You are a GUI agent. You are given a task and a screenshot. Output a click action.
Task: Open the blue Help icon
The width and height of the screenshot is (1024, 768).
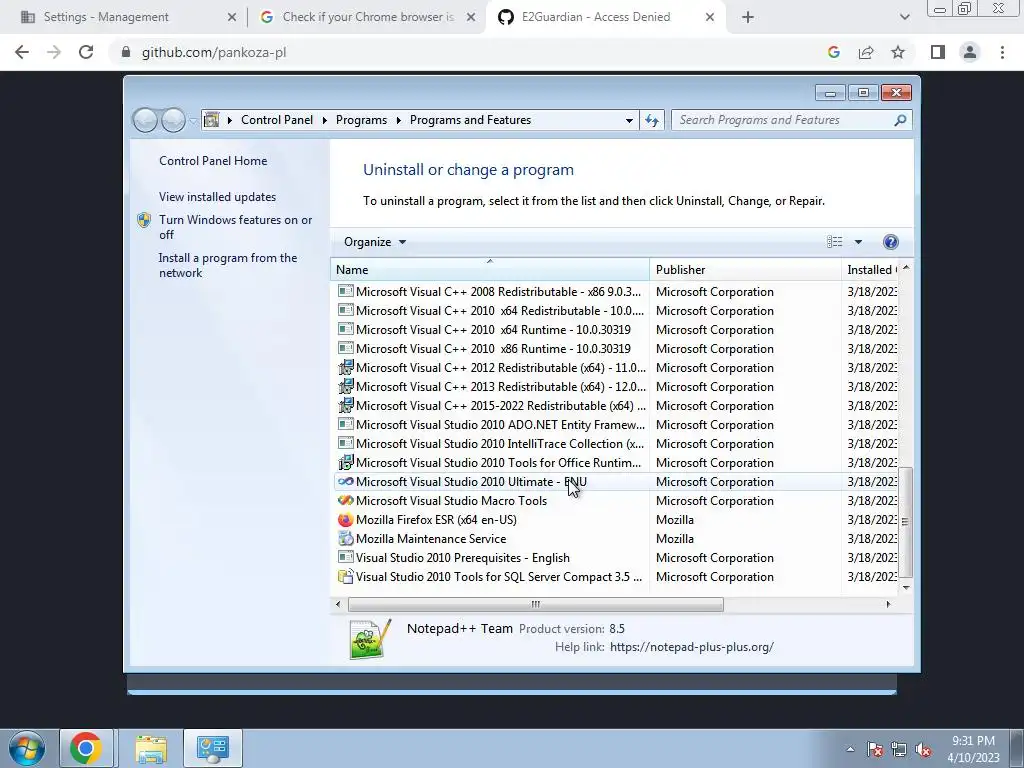[x=890, y=242]
